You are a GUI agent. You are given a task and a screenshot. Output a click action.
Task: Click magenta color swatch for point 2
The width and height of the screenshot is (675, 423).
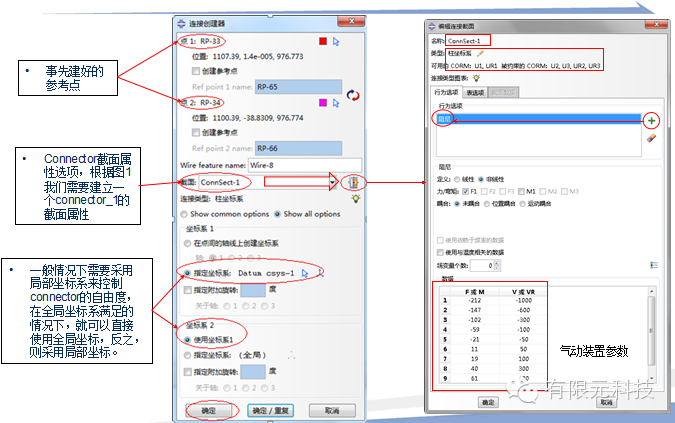pyautogui.click(x=323, y=103)
